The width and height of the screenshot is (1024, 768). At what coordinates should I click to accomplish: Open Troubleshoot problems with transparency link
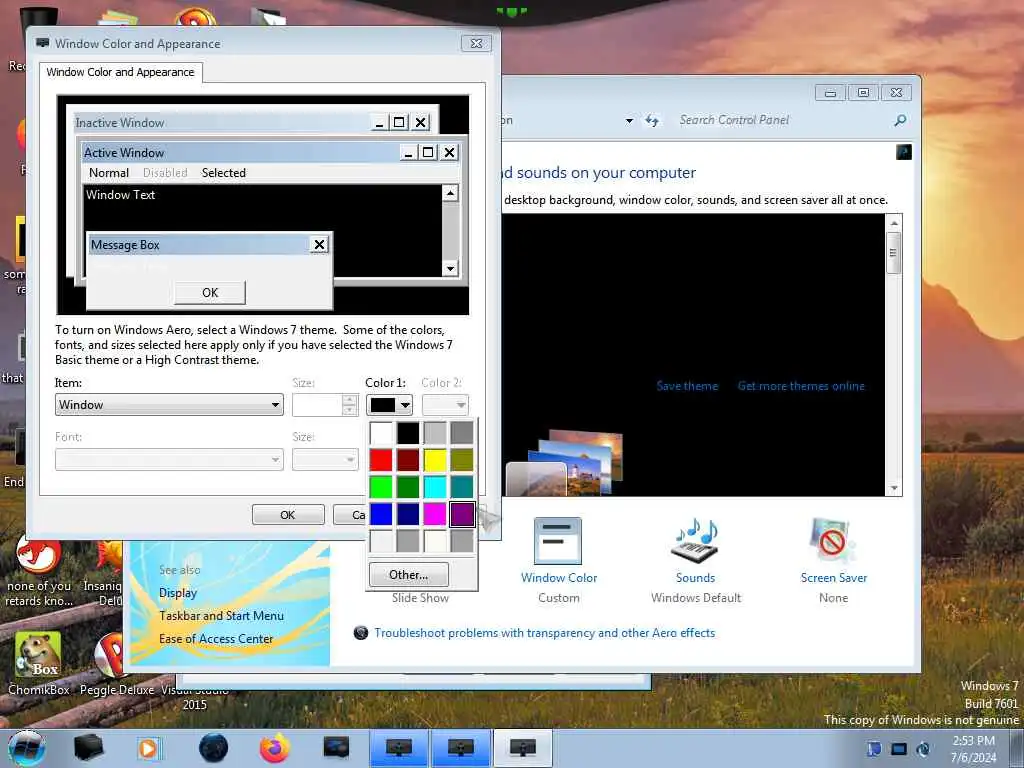(545, 633)
